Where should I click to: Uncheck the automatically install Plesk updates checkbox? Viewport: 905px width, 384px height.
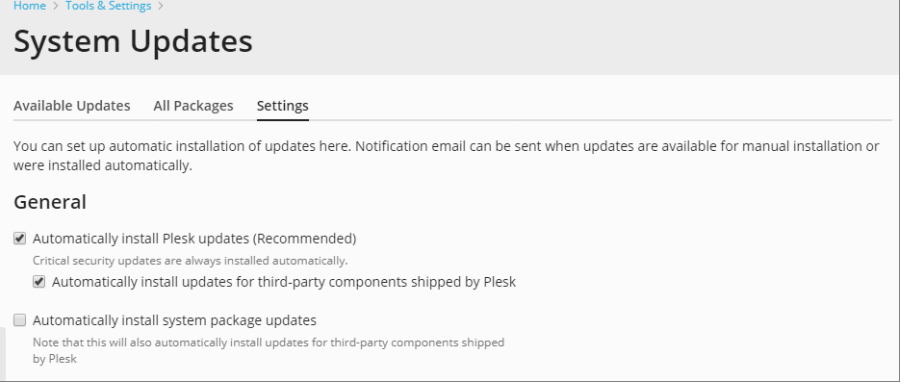click(x=20, y=238)
